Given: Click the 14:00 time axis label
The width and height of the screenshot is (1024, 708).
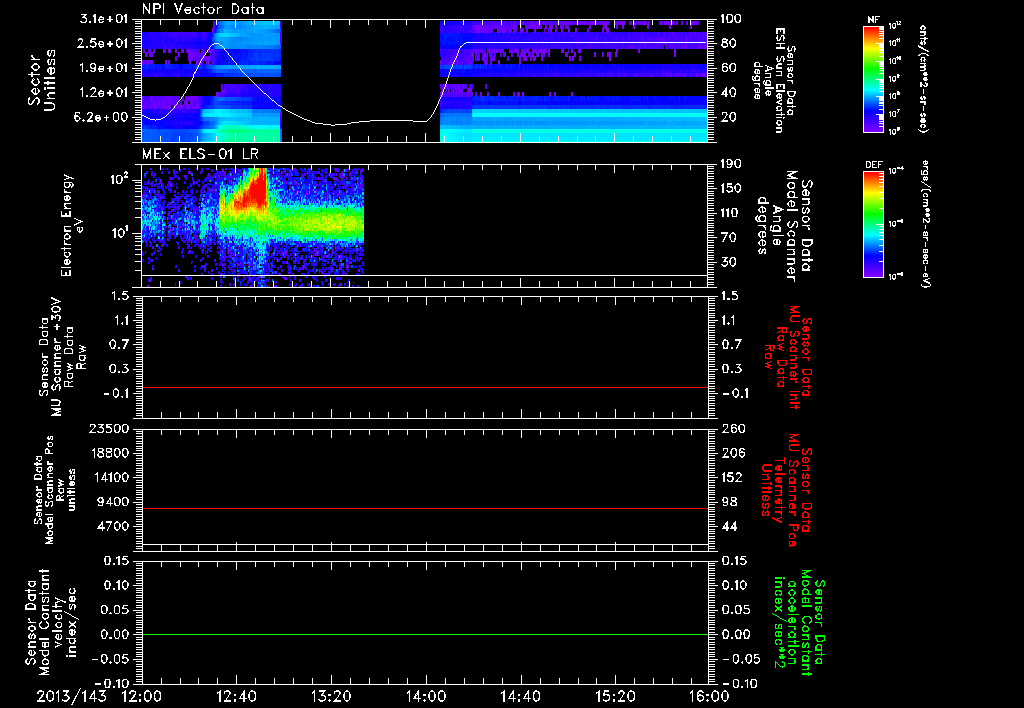Looking at the screenshot, I should point(426,696).
